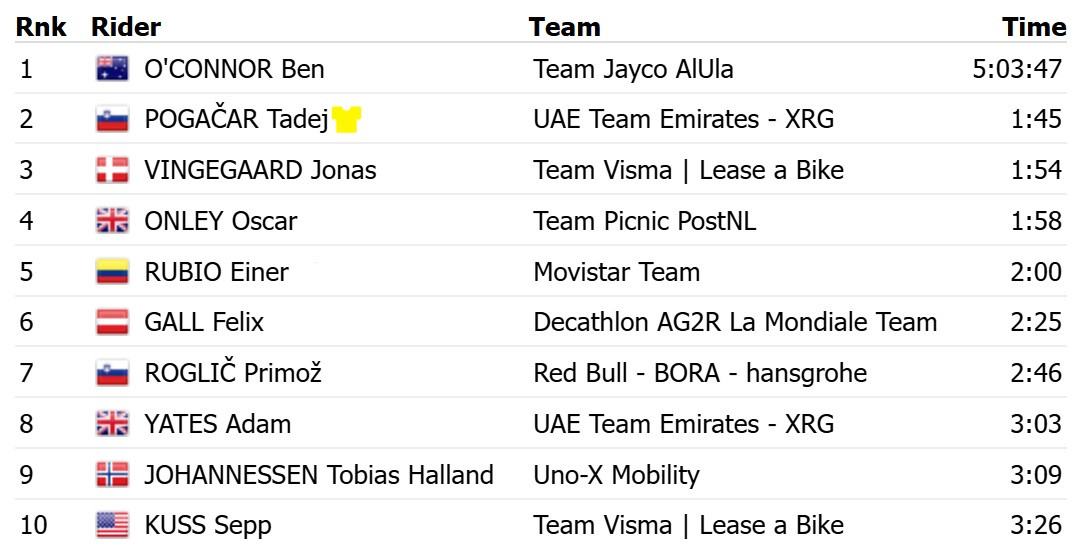Open rider O'CONNOR Ben's profile
Screen dimensions: 1072x548
coord(234,69)
